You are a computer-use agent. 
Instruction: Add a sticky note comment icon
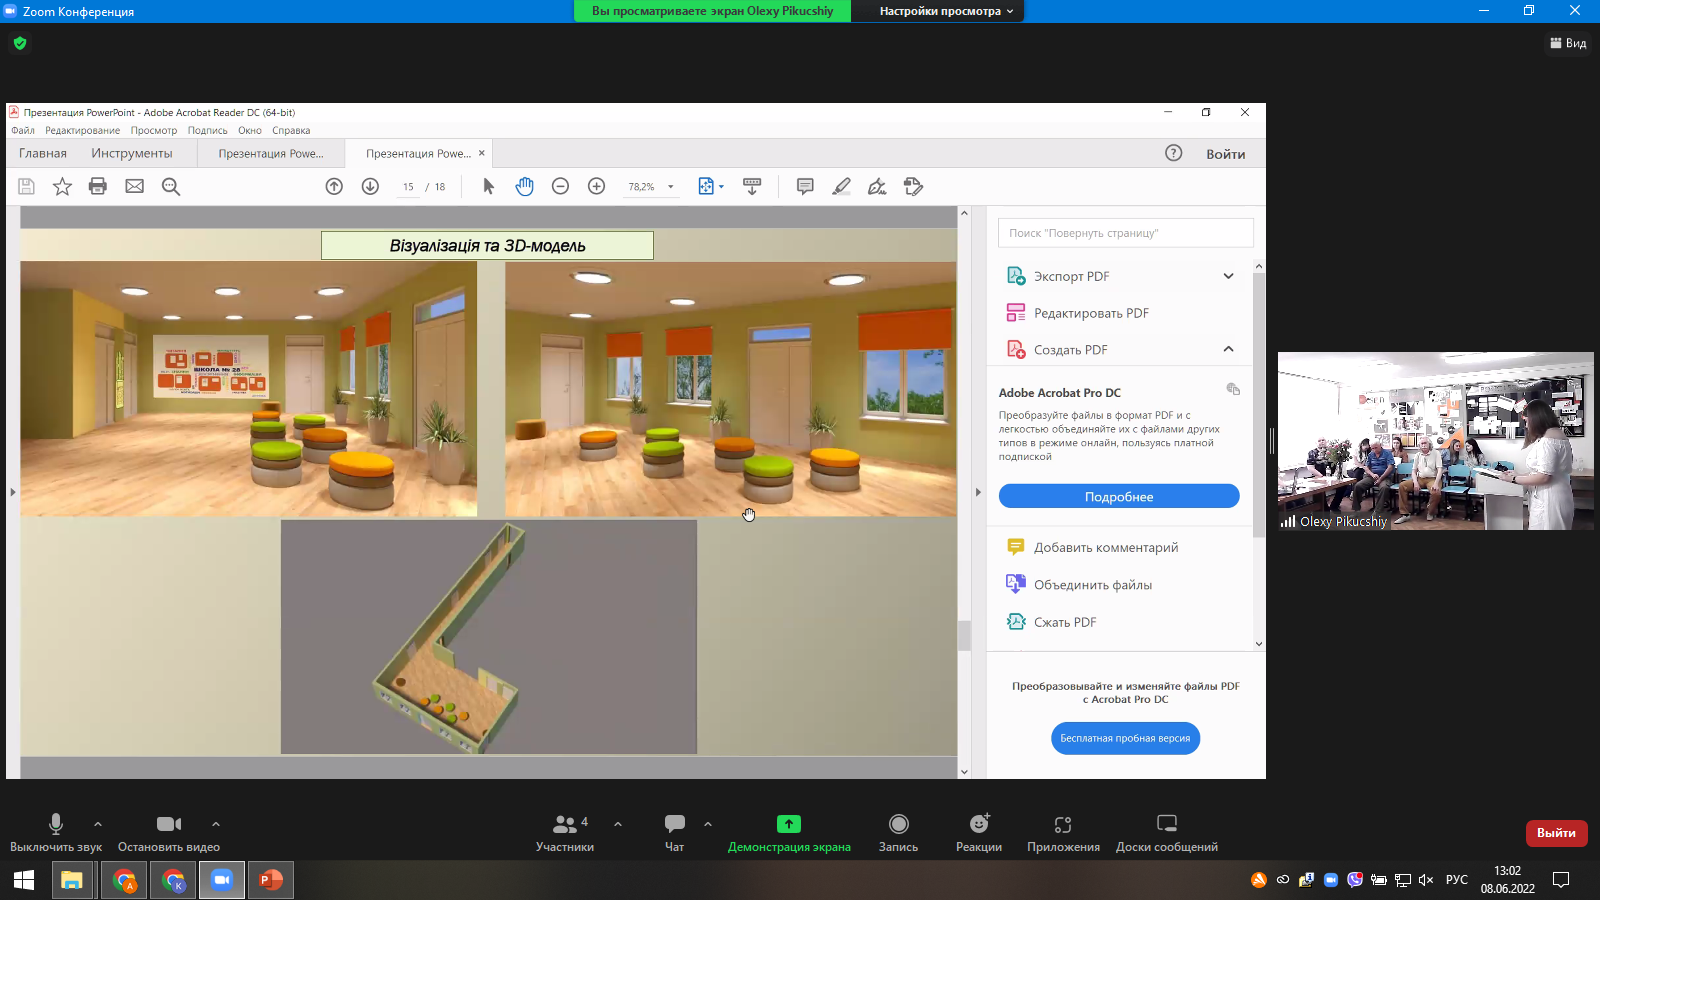click(x=805, y=186)
